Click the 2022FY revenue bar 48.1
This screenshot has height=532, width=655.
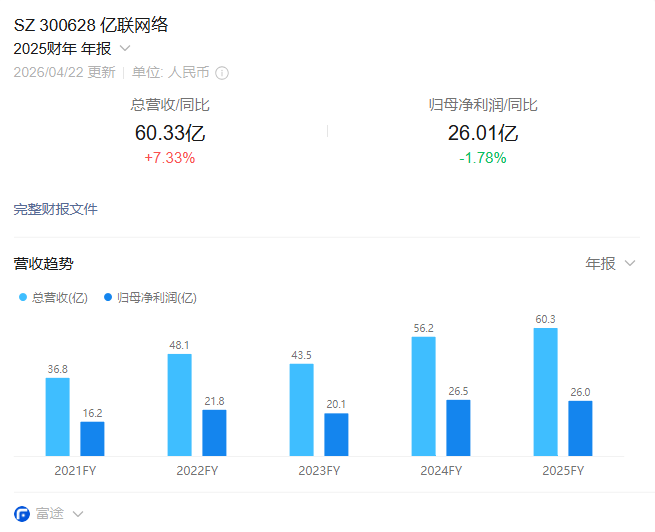coord(180,405)
